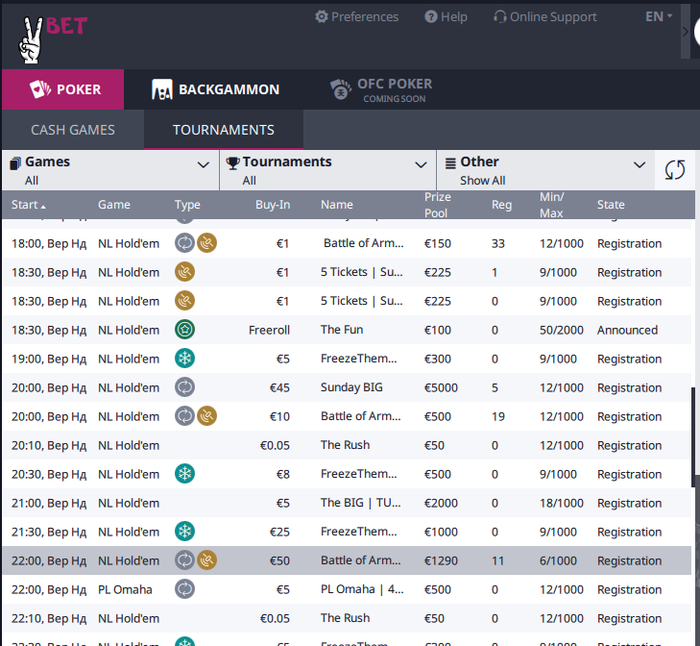Click snowflake icon on 20:30 FreezeThem row
Screen dimensions: 700x646
coord(184,474)
